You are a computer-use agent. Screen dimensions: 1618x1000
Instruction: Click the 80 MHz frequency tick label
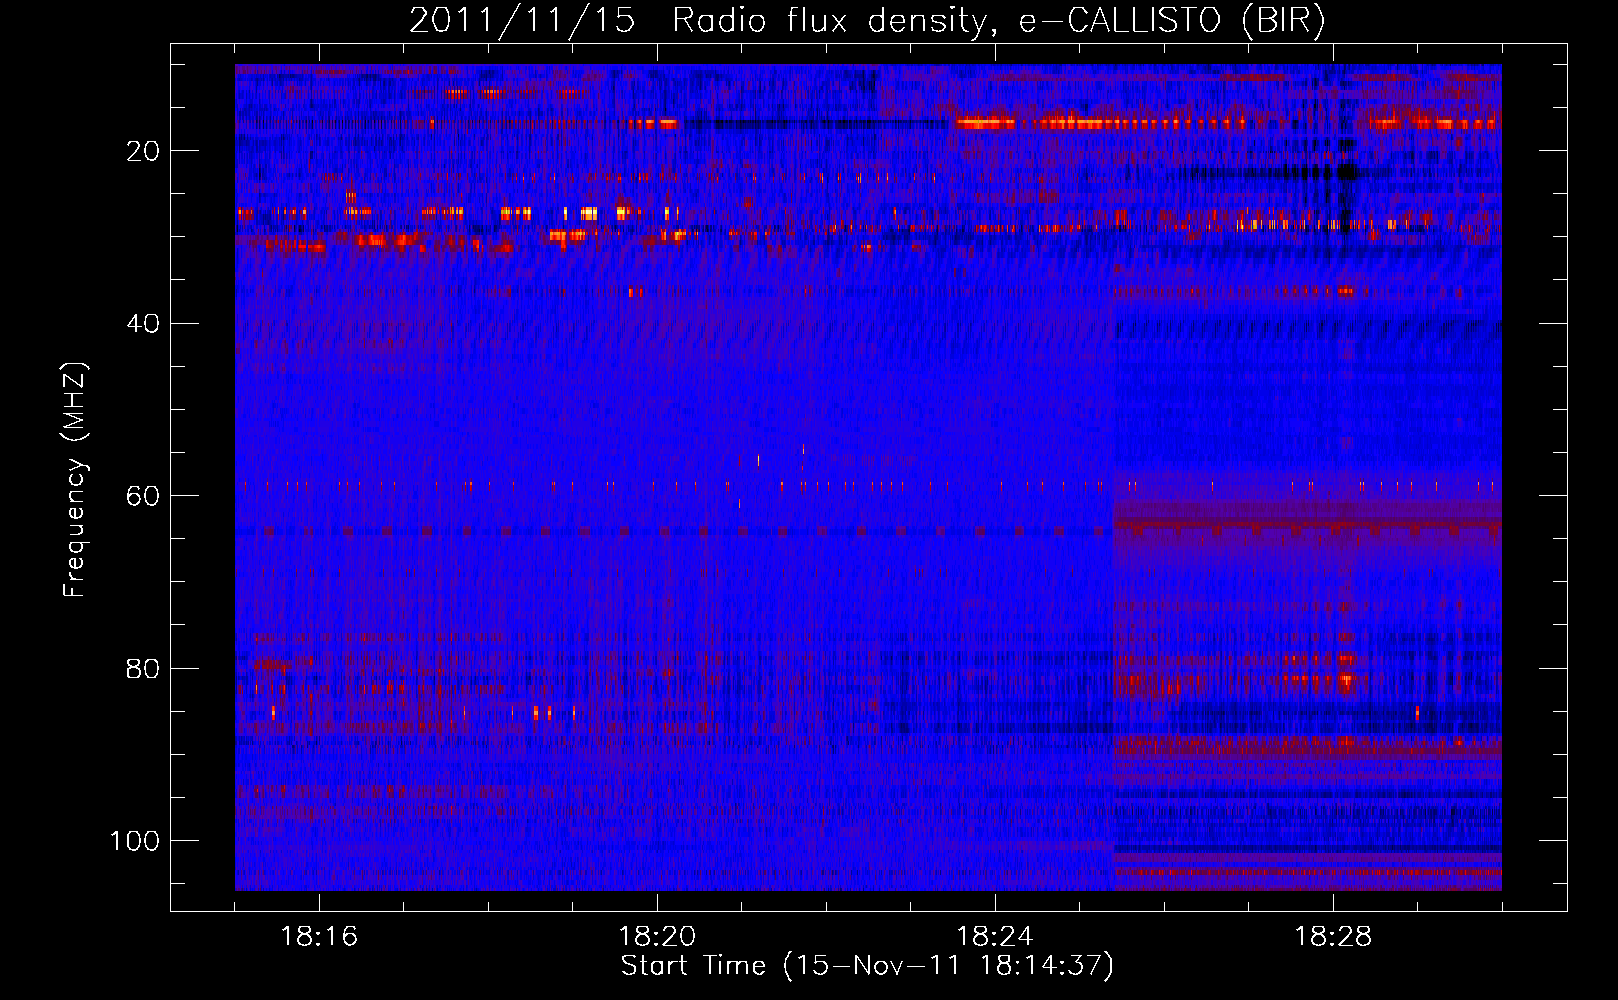[x=143, y=668]
